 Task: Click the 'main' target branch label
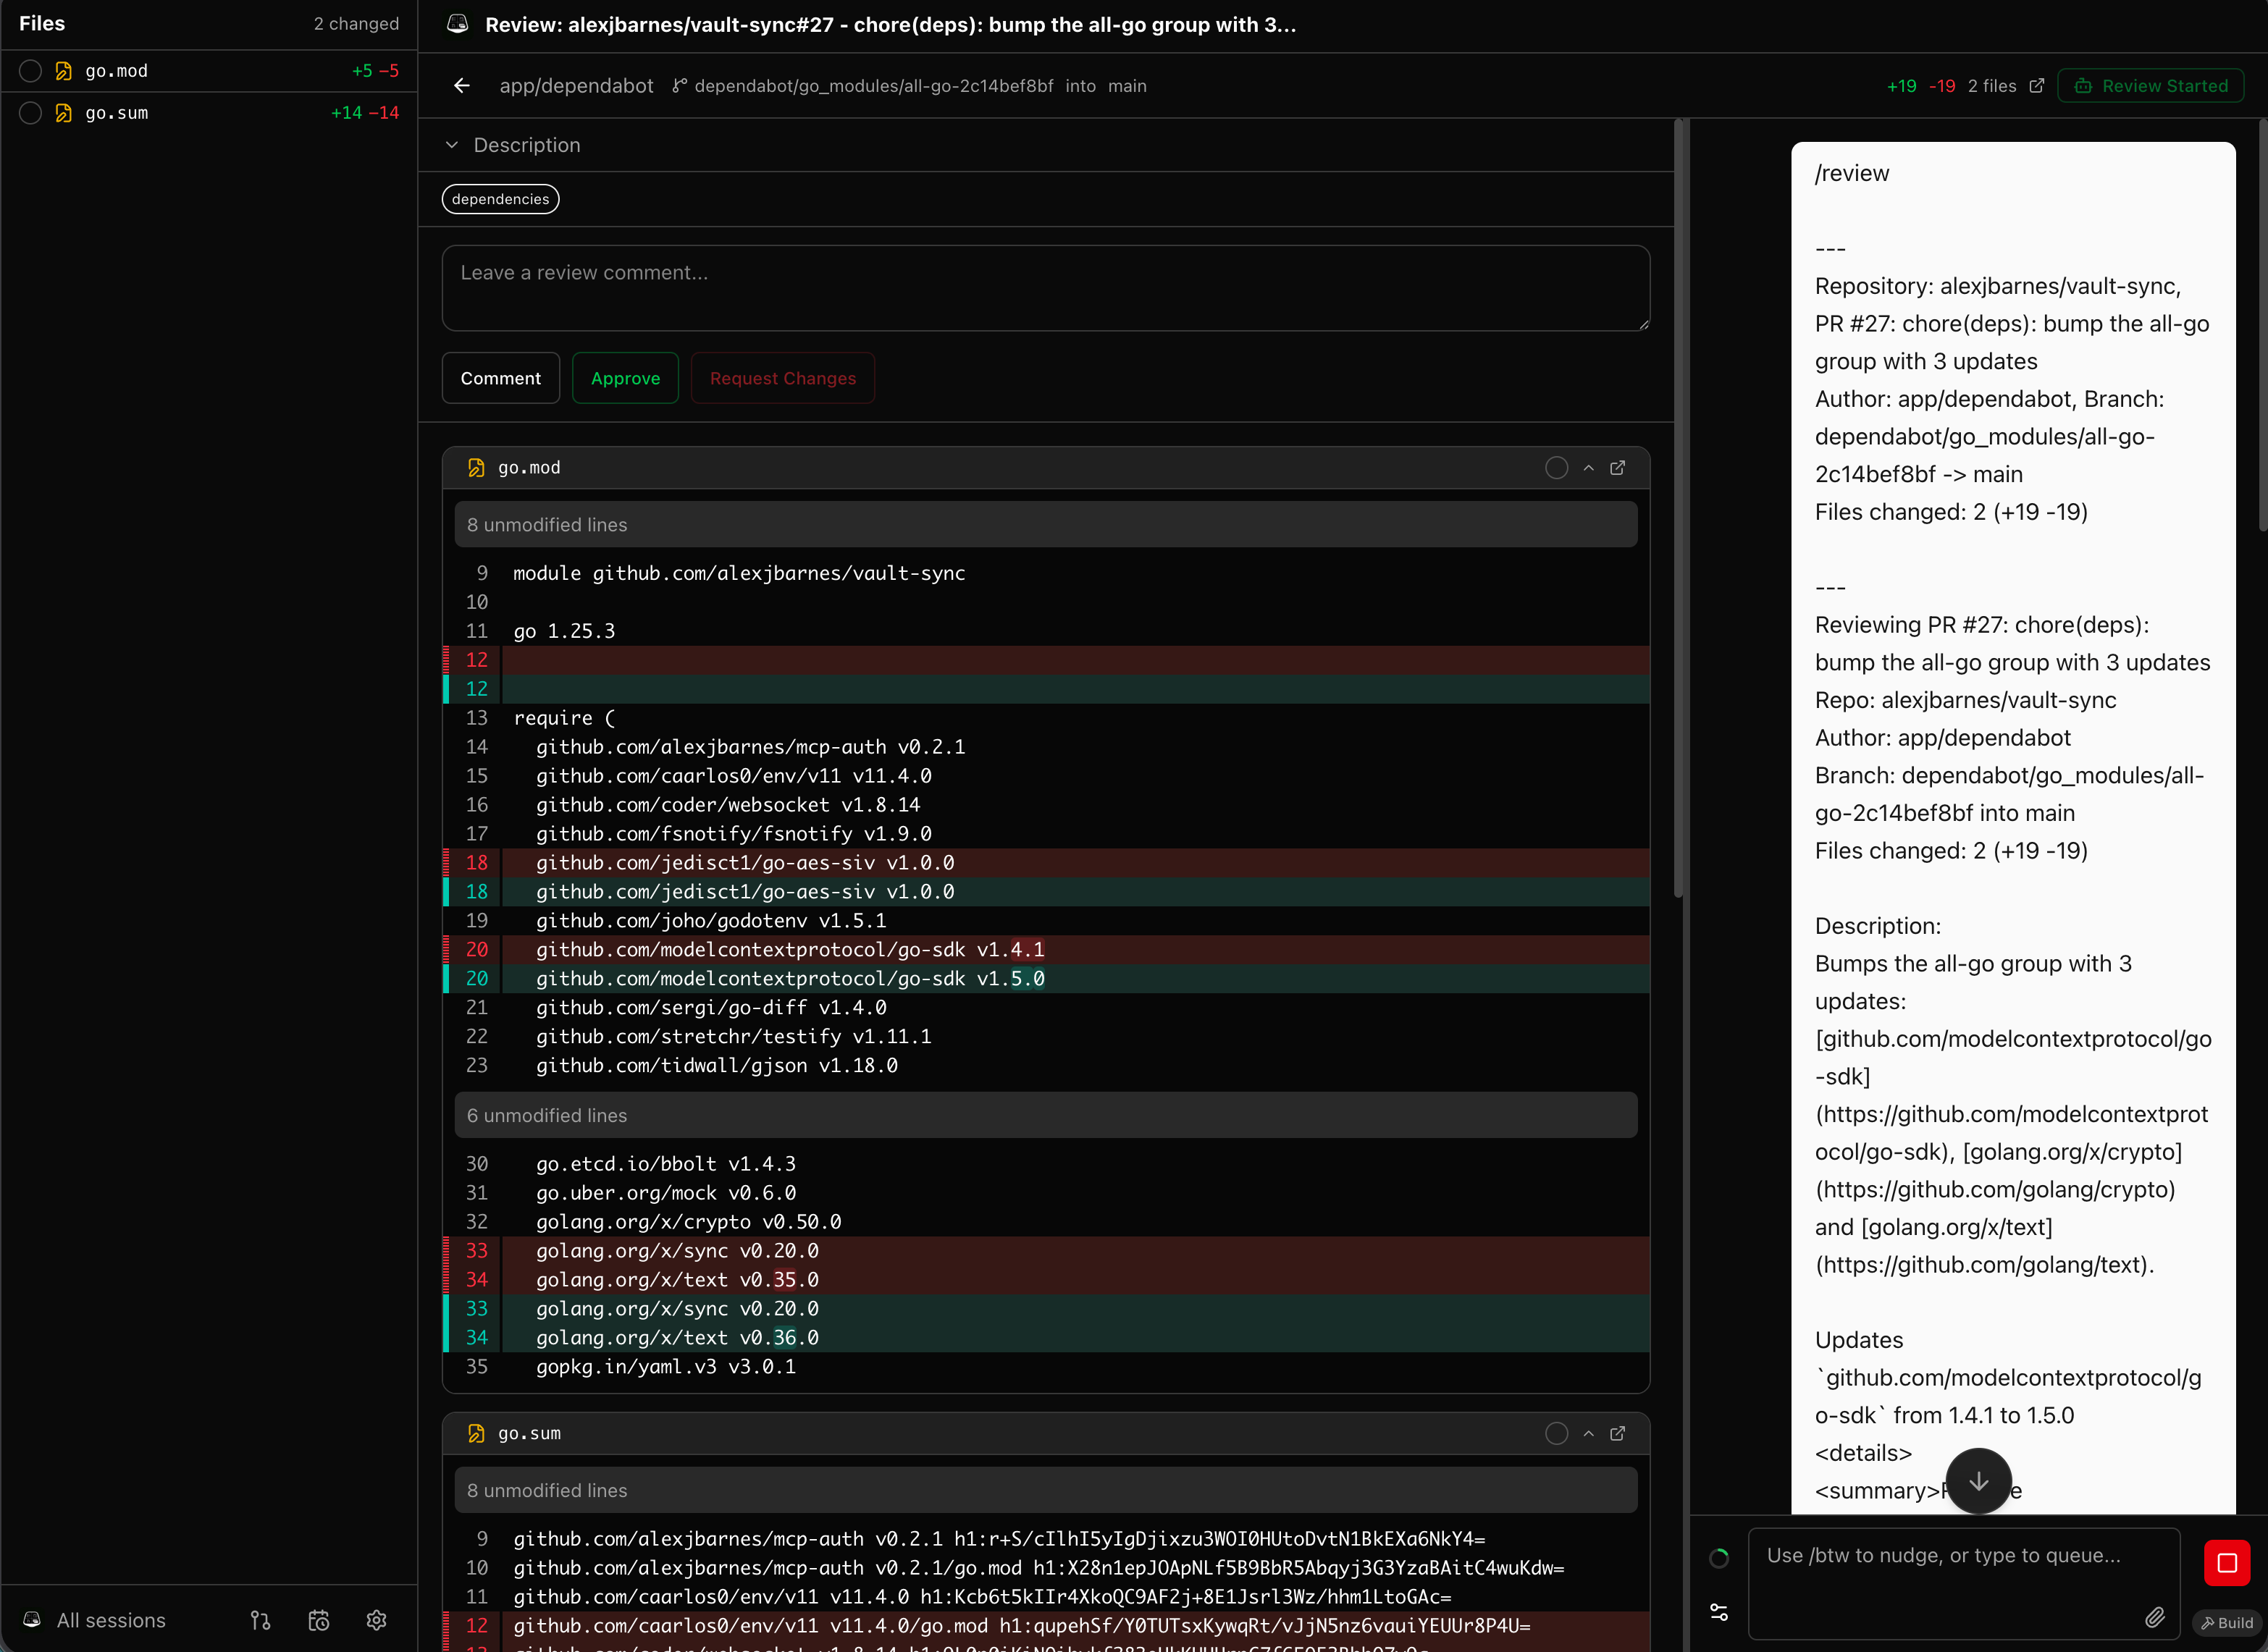coord(1127,86)
